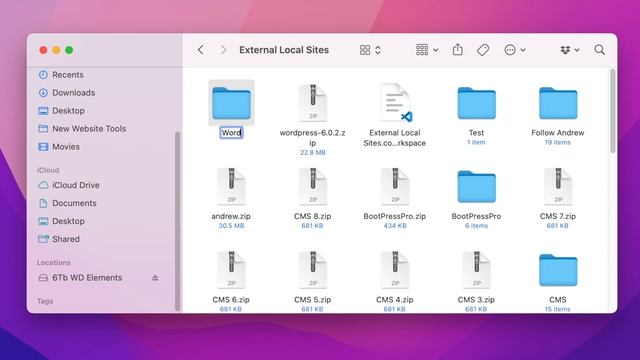
Task: Click the 'External Local Sites' window title
Action: (x=284, y=50)
